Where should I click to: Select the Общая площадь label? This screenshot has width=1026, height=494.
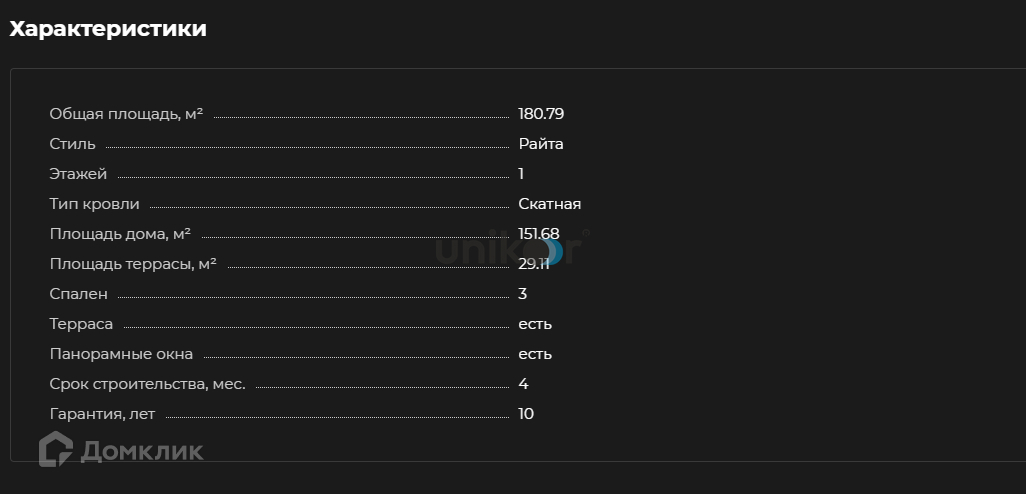point(126,114)
